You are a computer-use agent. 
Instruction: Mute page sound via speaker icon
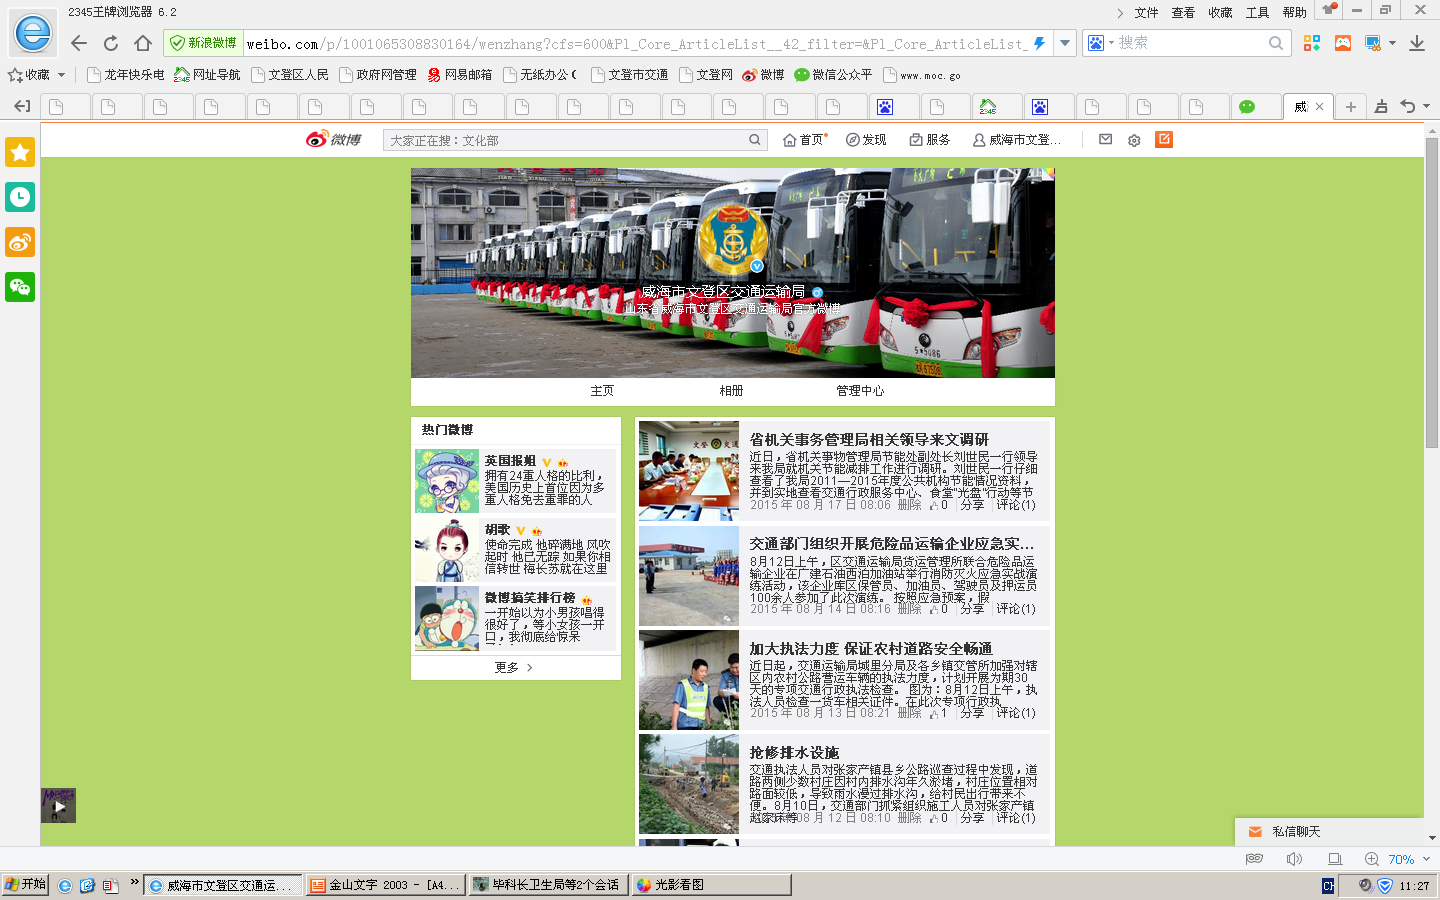point(1294,859)
